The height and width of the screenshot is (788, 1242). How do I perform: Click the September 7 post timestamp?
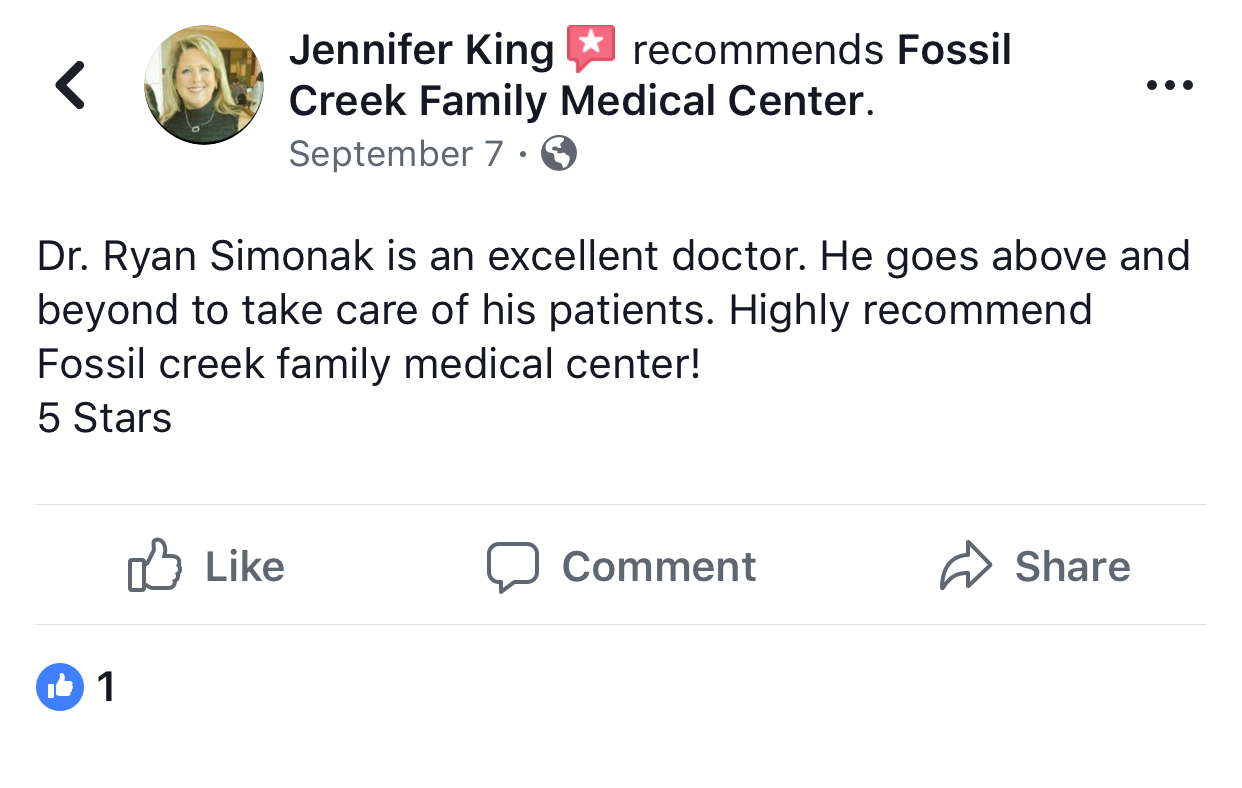pos(396,154)
